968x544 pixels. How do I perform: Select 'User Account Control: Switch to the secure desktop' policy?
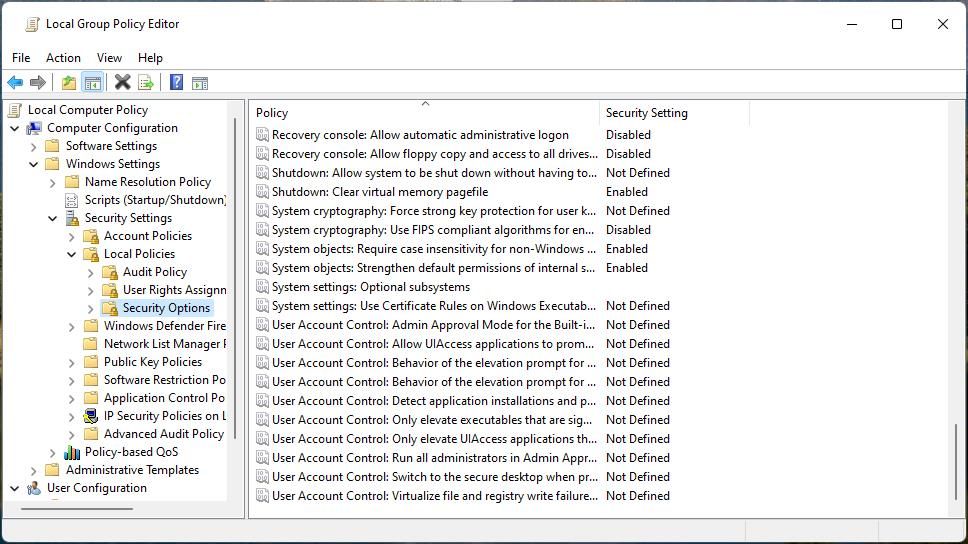point(435,477)
